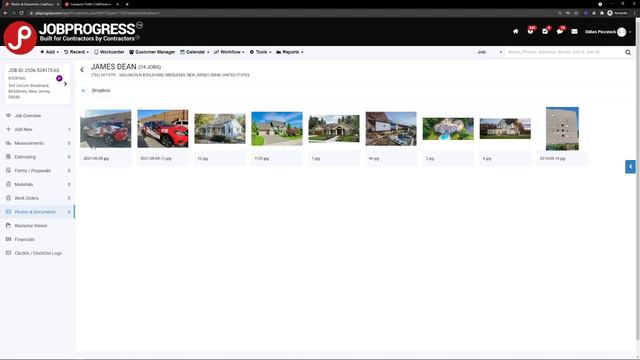
Task: Select Forms / Proposals in sidebar
Action: [38, 171]
